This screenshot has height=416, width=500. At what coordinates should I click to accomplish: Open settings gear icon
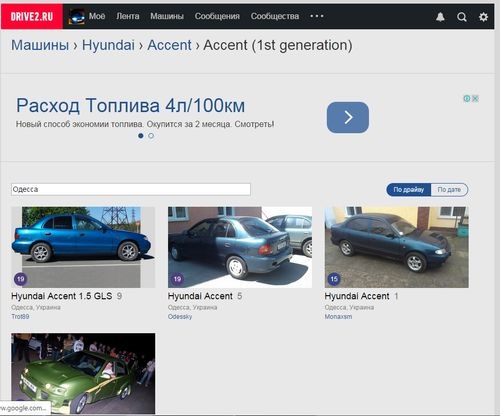(483, 17)
